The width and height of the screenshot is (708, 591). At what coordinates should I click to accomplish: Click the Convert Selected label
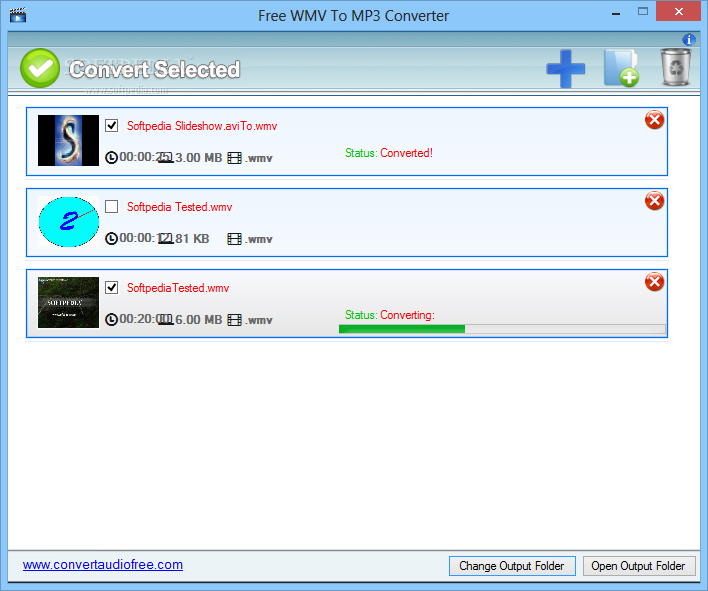point(154,70)
